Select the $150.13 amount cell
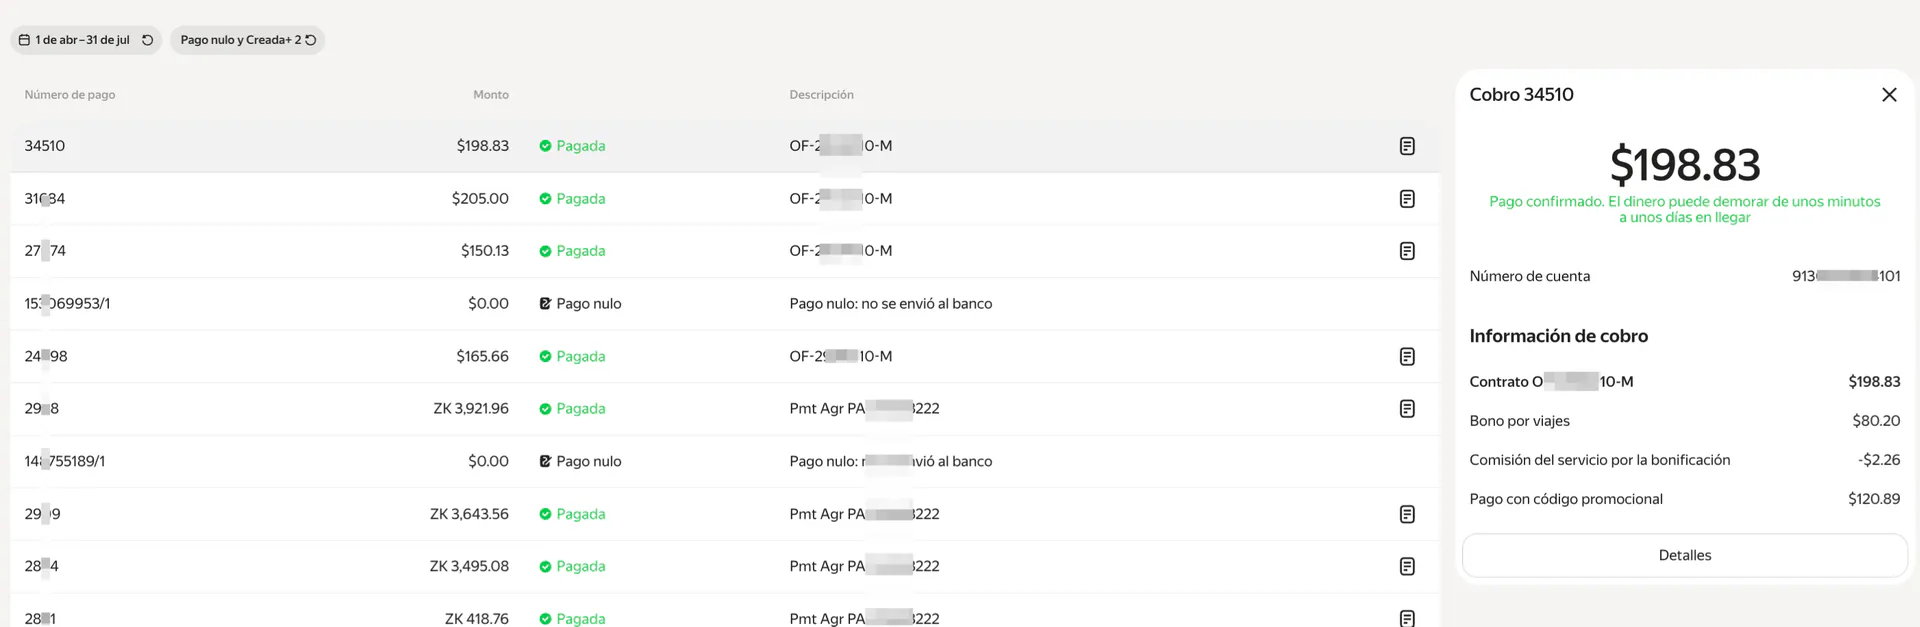The width and height of the screenshot is (1920, 627). tap(485, 251)
